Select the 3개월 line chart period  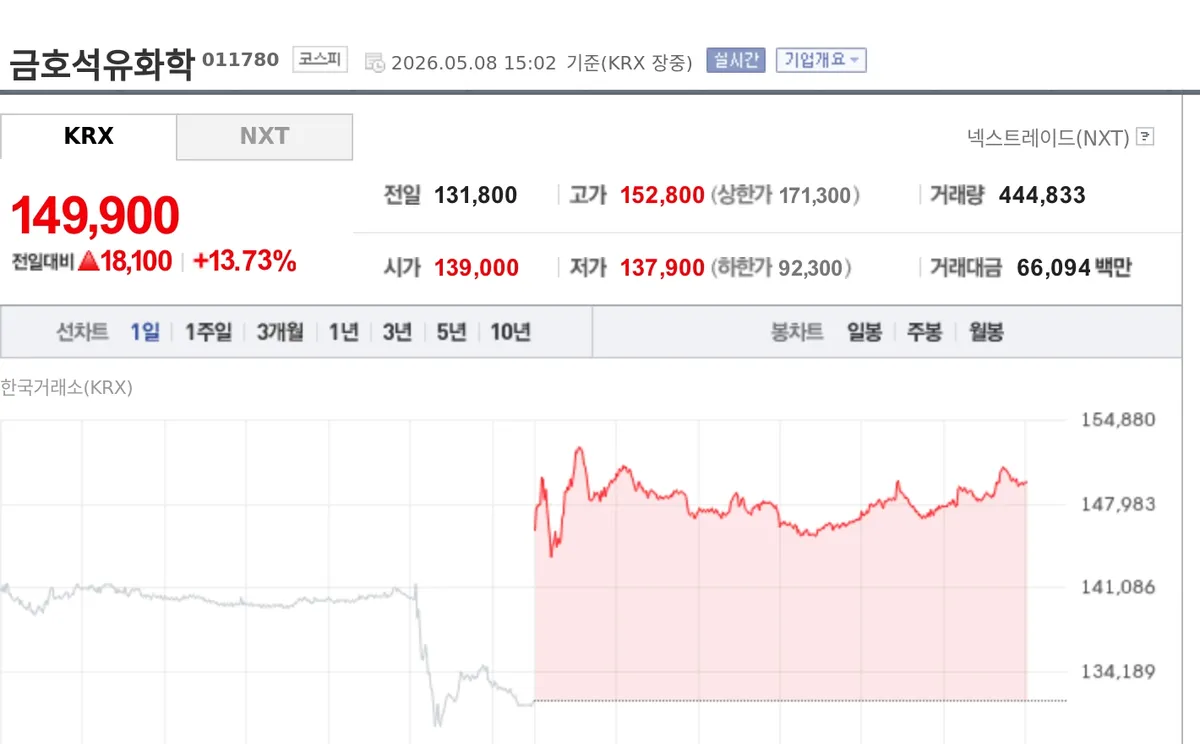[280, 332]
